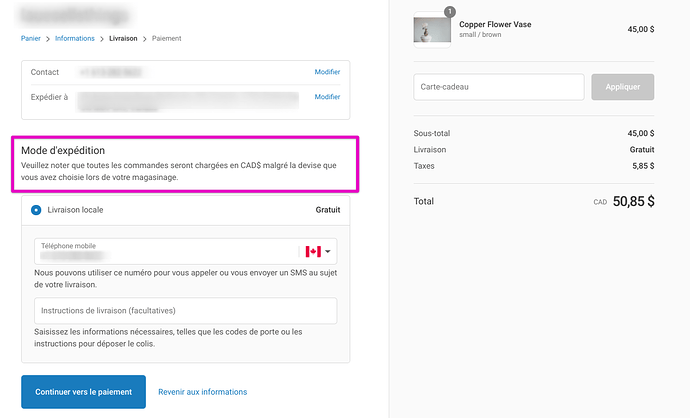Click the Copper Flower Vase product name
This screenshot has width=690, height=418.
click(495, 25)
